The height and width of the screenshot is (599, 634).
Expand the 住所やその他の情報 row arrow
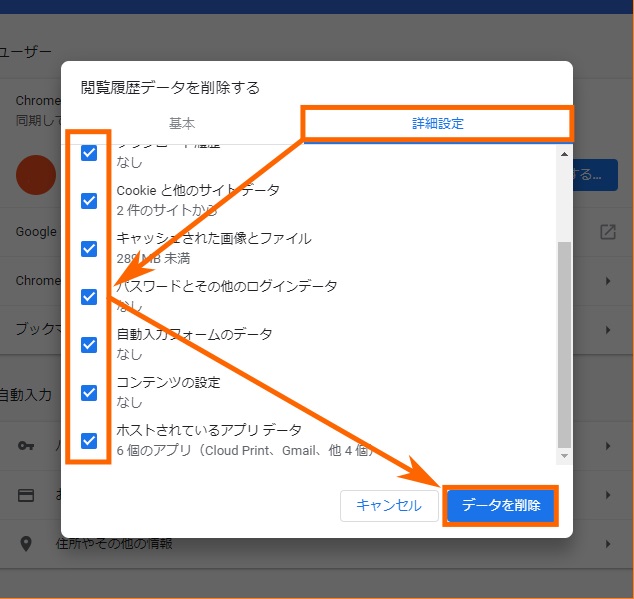pos(608,544)
